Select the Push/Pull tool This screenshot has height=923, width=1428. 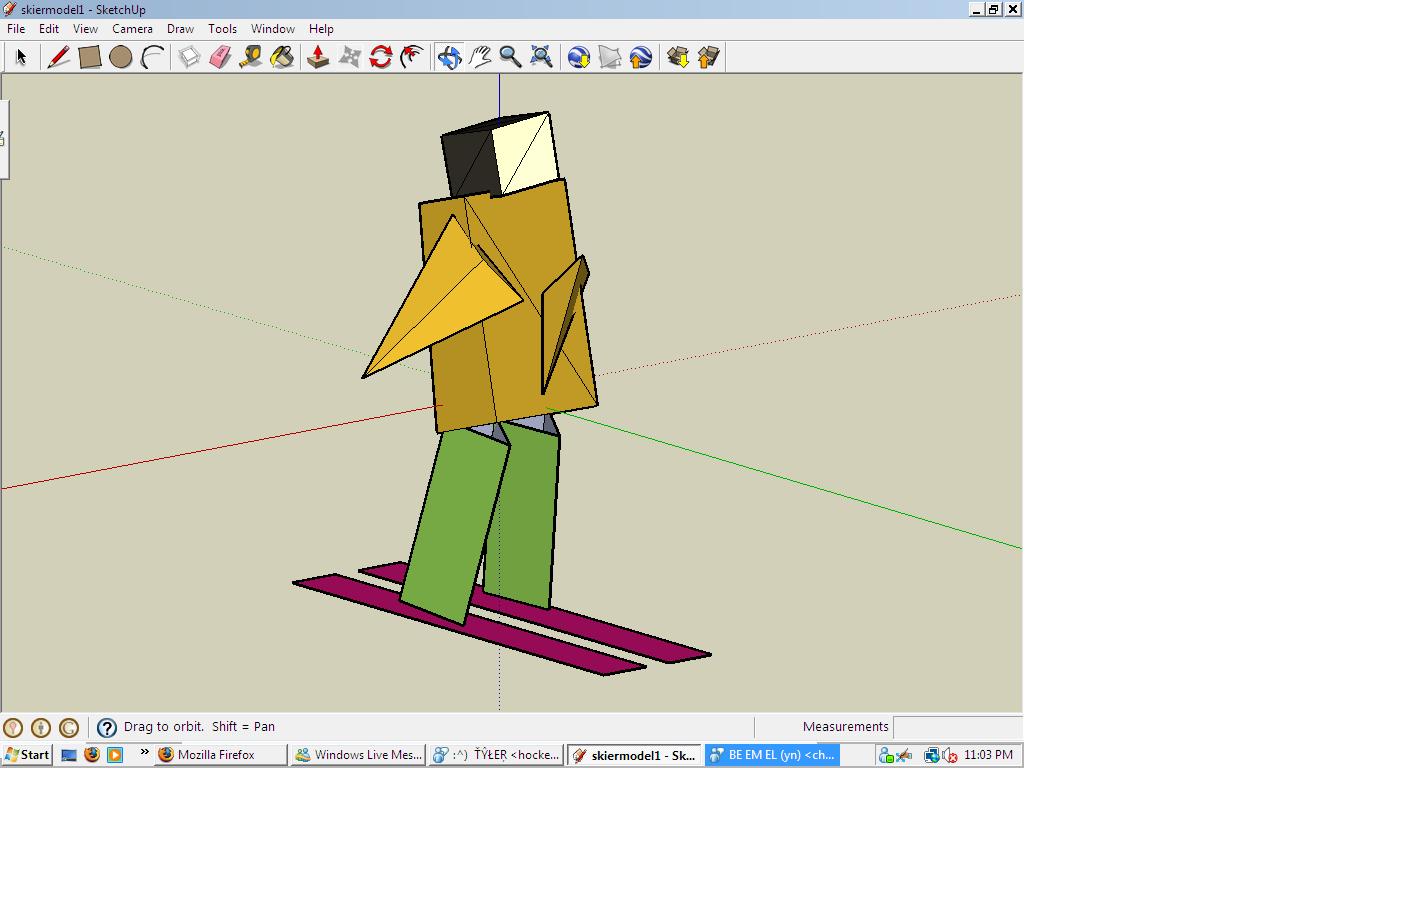pos(318,57)
